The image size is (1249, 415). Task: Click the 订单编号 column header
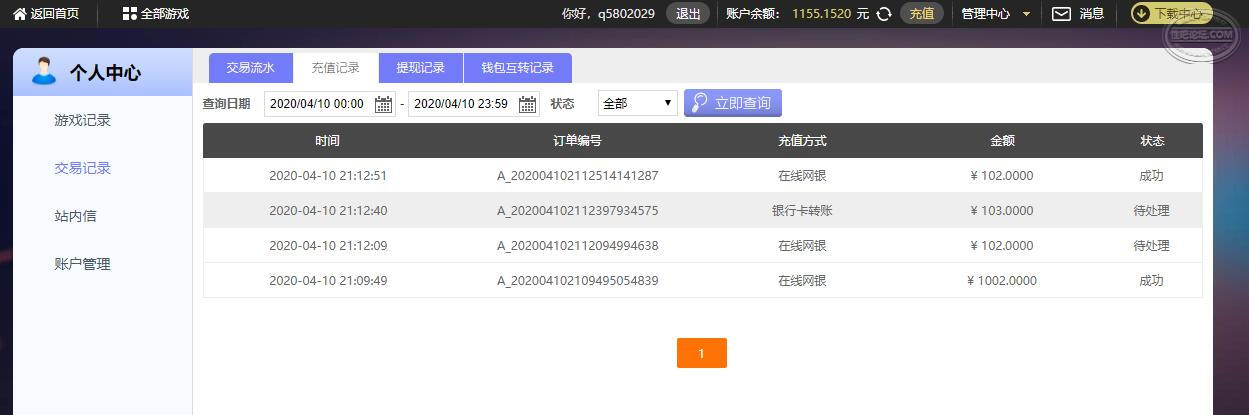577,141
